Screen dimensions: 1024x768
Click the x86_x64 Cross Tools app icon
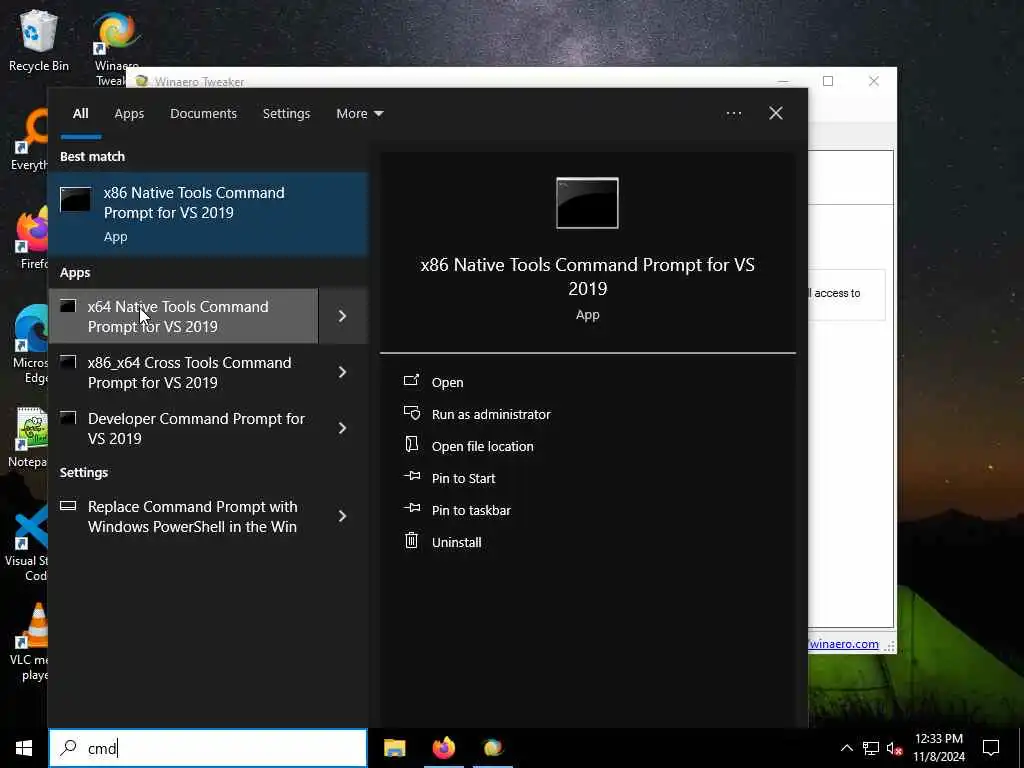(68, 362)
